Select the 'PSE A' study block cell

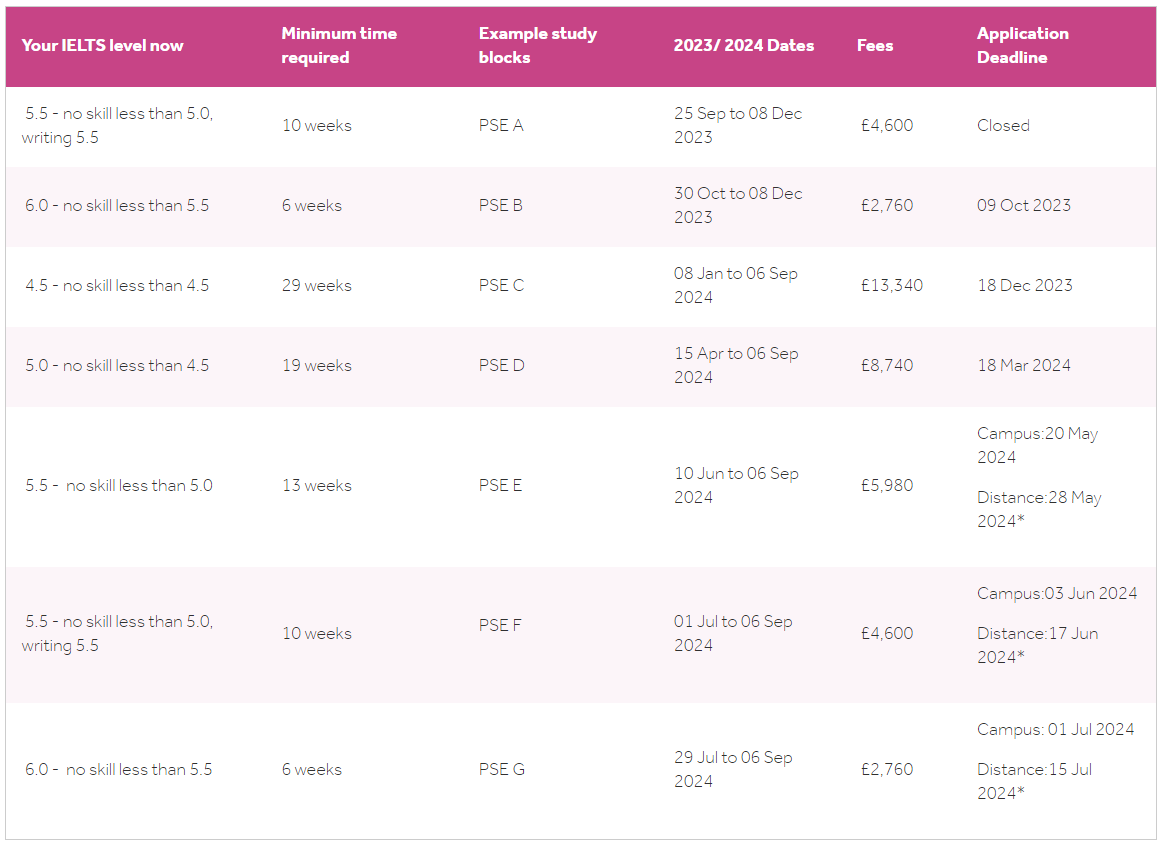pos(501,125)
